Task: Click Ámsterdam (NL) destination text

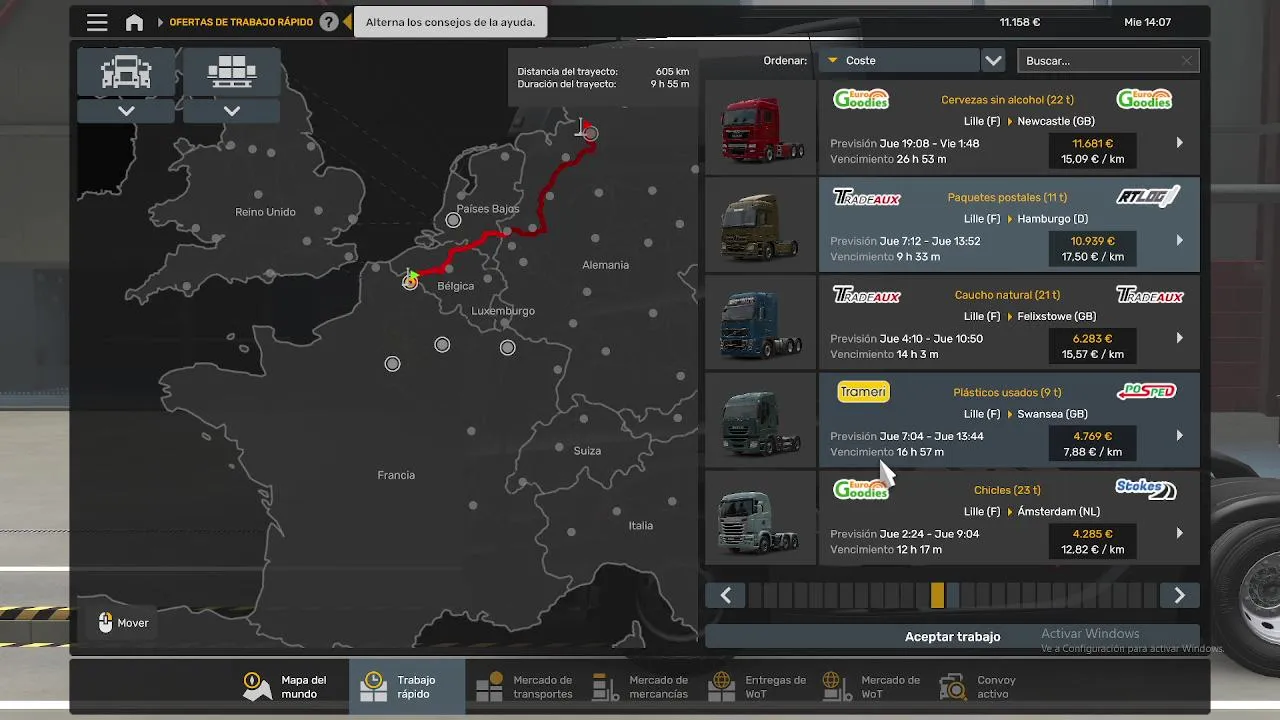Action: tap(1058, 512)
